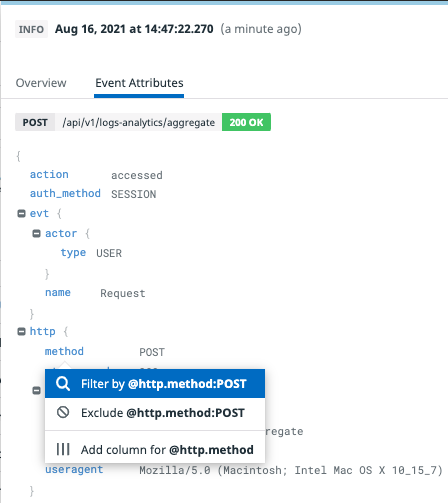This screenshot has height=503, width=448.
Task: Click the useragent attribute key
Action: (x=74, y=469)
